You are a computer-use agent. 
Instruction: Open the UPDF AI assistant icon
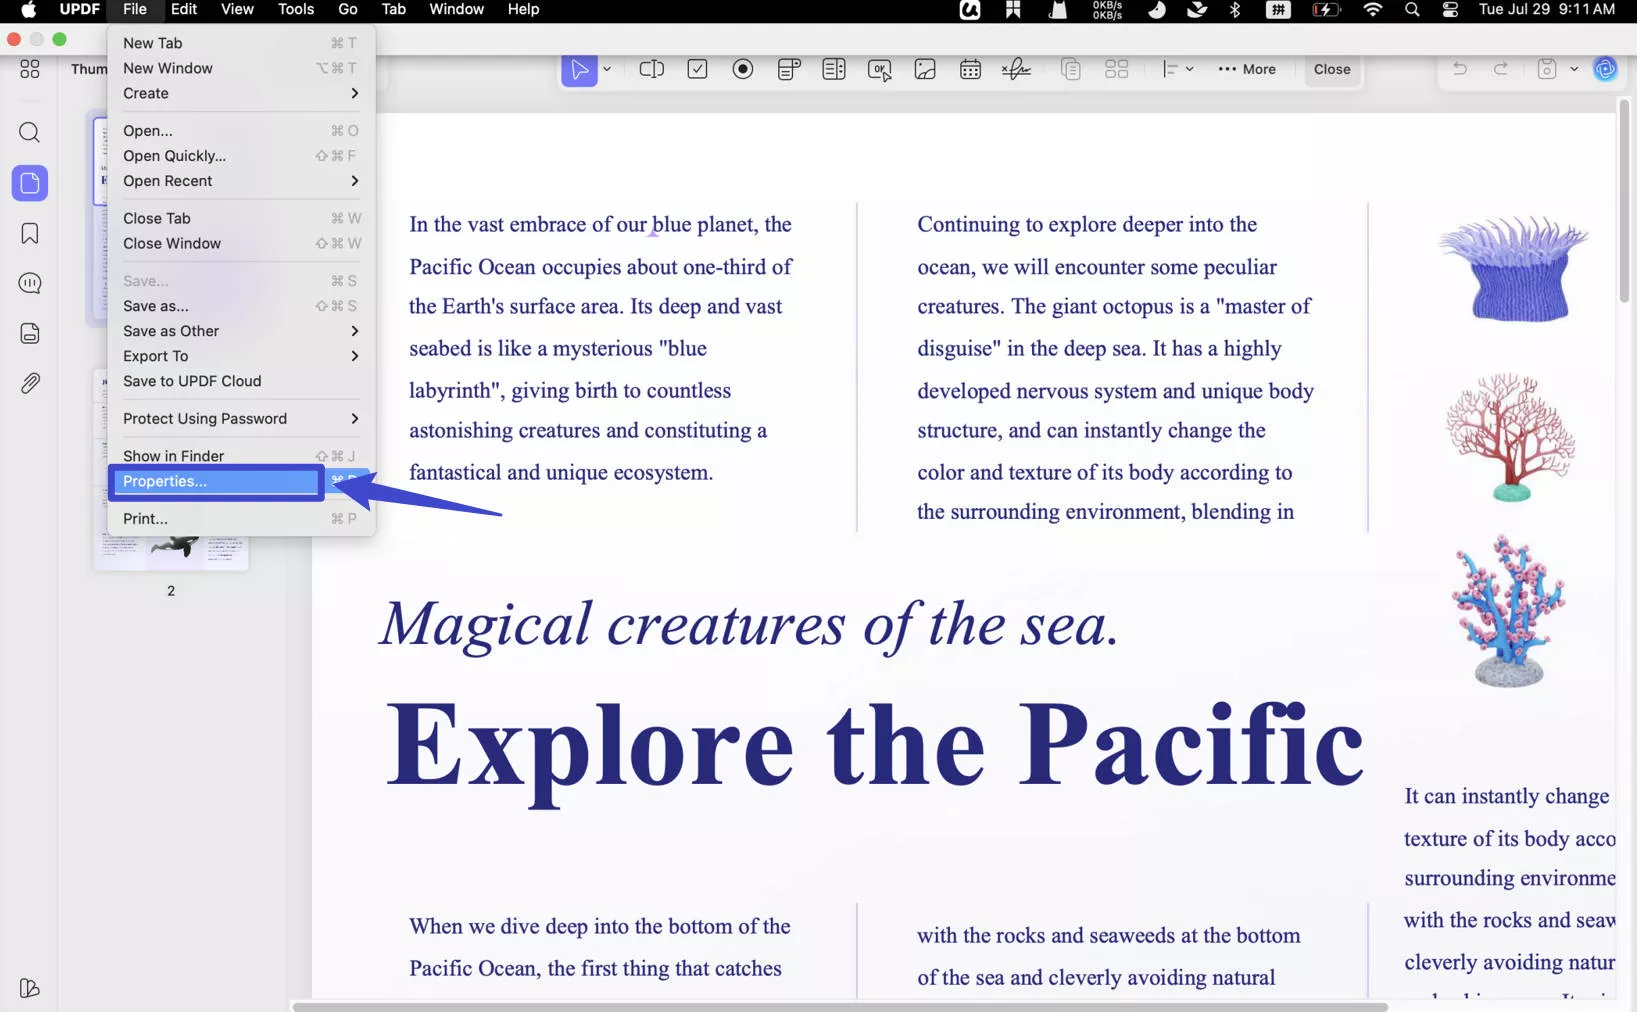pos(1604,69)
